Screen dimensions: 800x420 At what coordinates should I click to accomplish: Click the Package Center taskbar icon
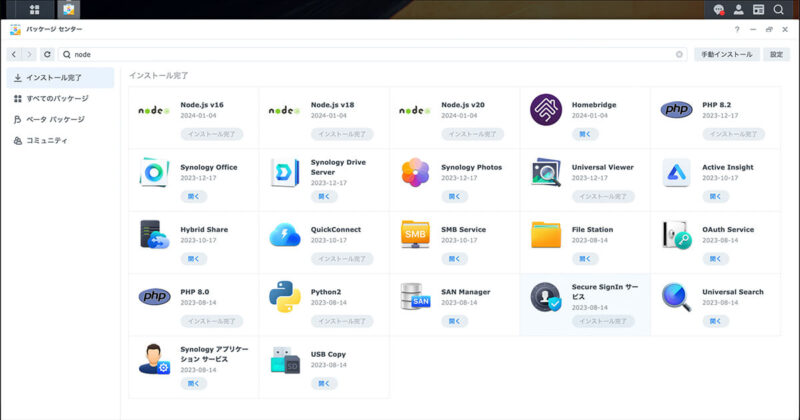click(x=68, y=9)
